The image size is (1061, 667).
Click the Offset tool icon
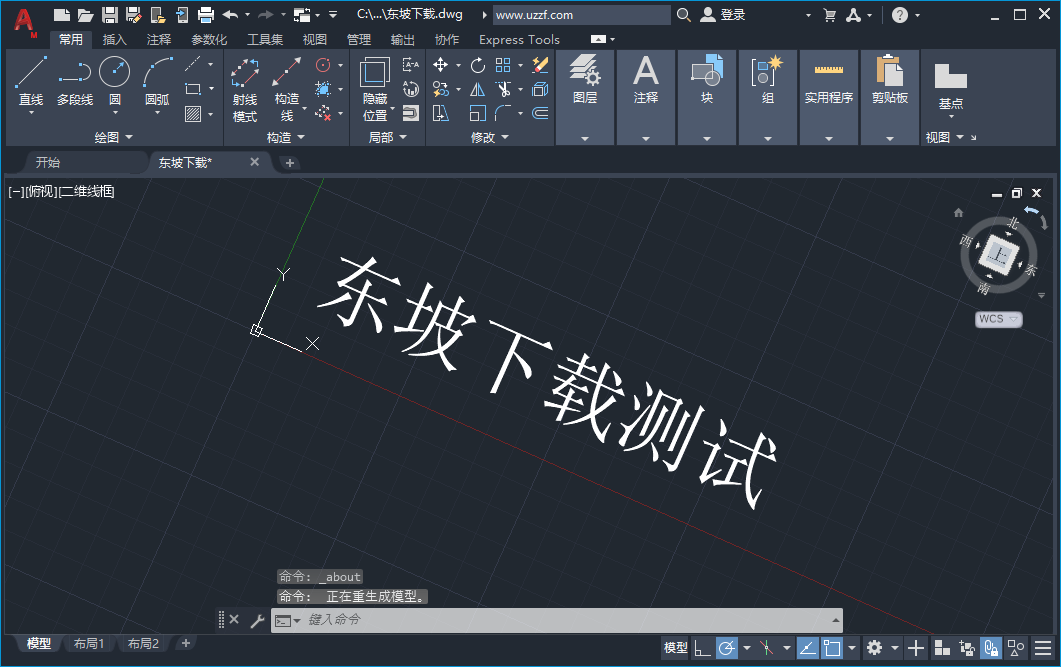[540, 113]
